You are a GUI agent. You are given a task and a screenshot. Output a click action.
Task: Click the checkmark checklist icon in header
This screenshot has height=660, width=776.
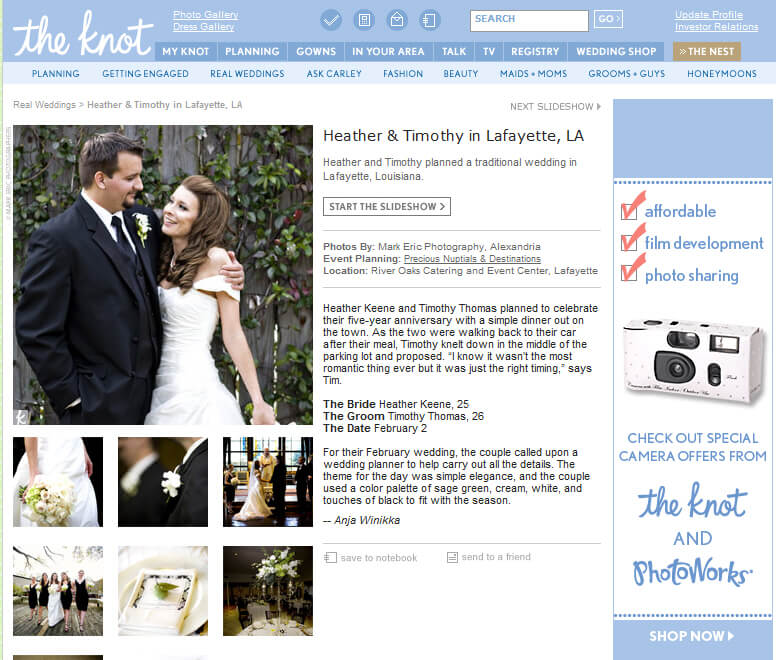[x=331, y=20]
